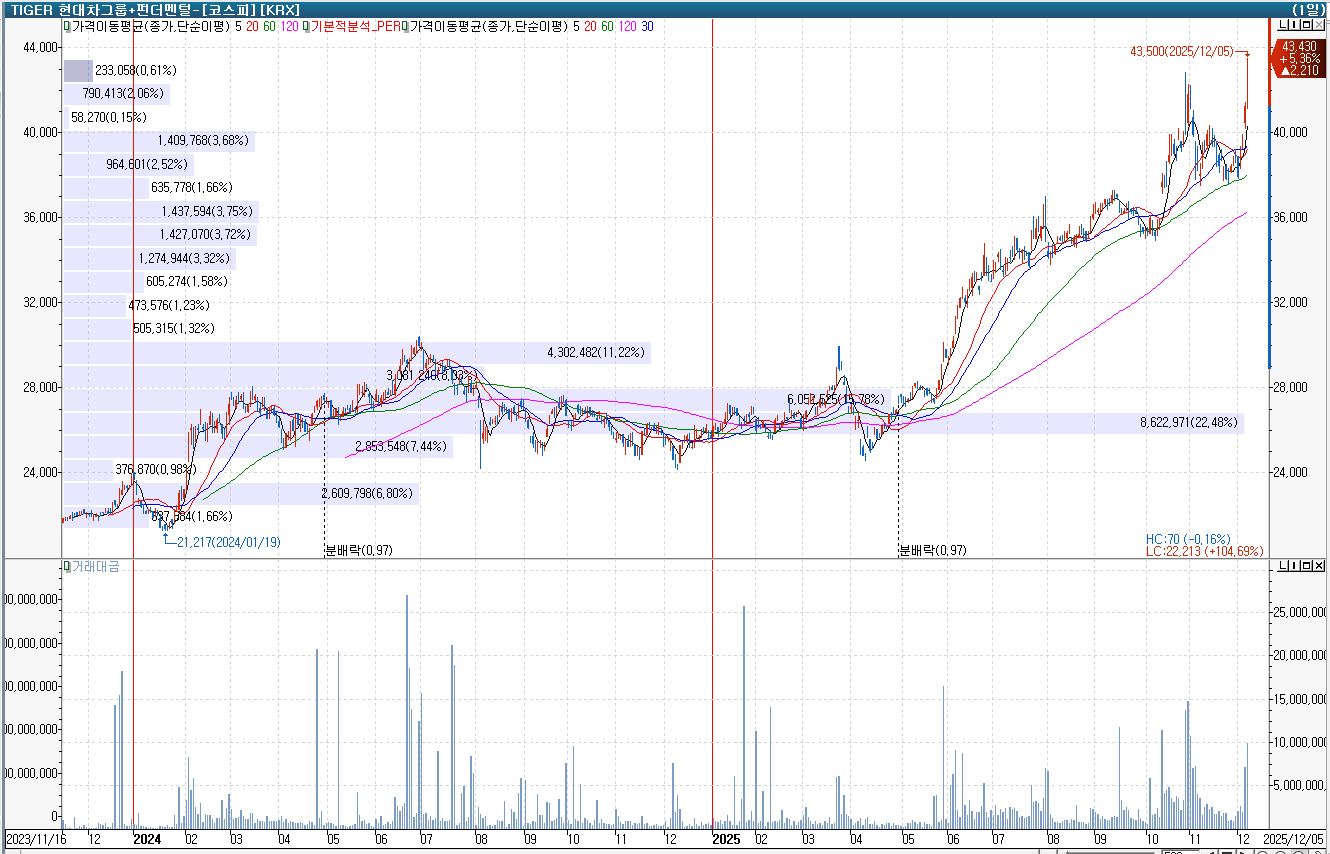The width and height of the screenshot is (1330, 854).
Task: Click the high annotation 43,500(2025/12/05)
Action: point(1181,51)
